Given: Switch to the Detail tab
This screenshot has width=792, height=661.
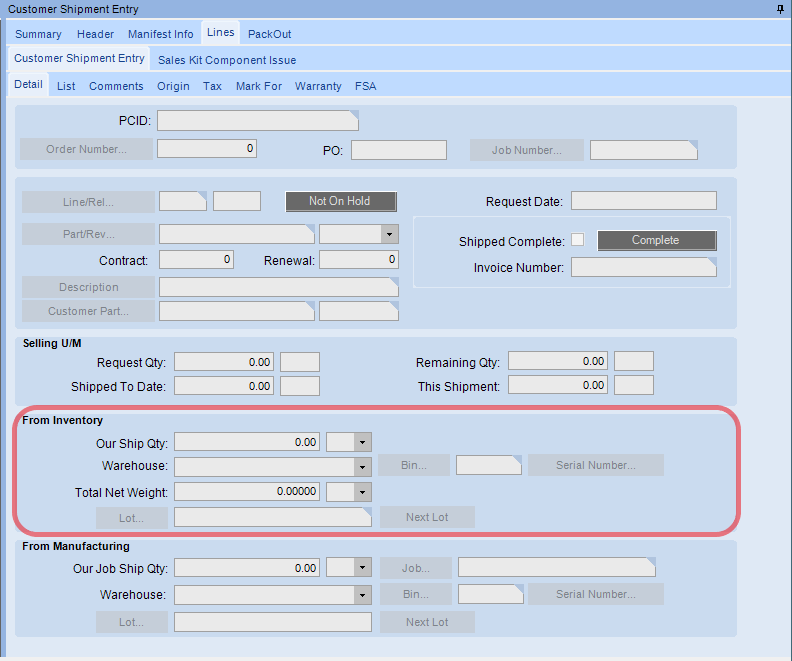Looking at the screenshot, I should (28, 84).
